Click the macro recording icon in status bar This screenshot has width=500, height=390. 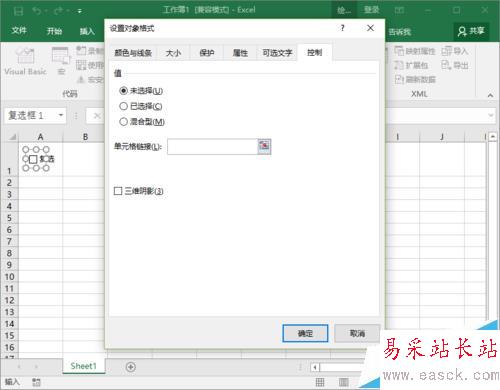(36, 382)
